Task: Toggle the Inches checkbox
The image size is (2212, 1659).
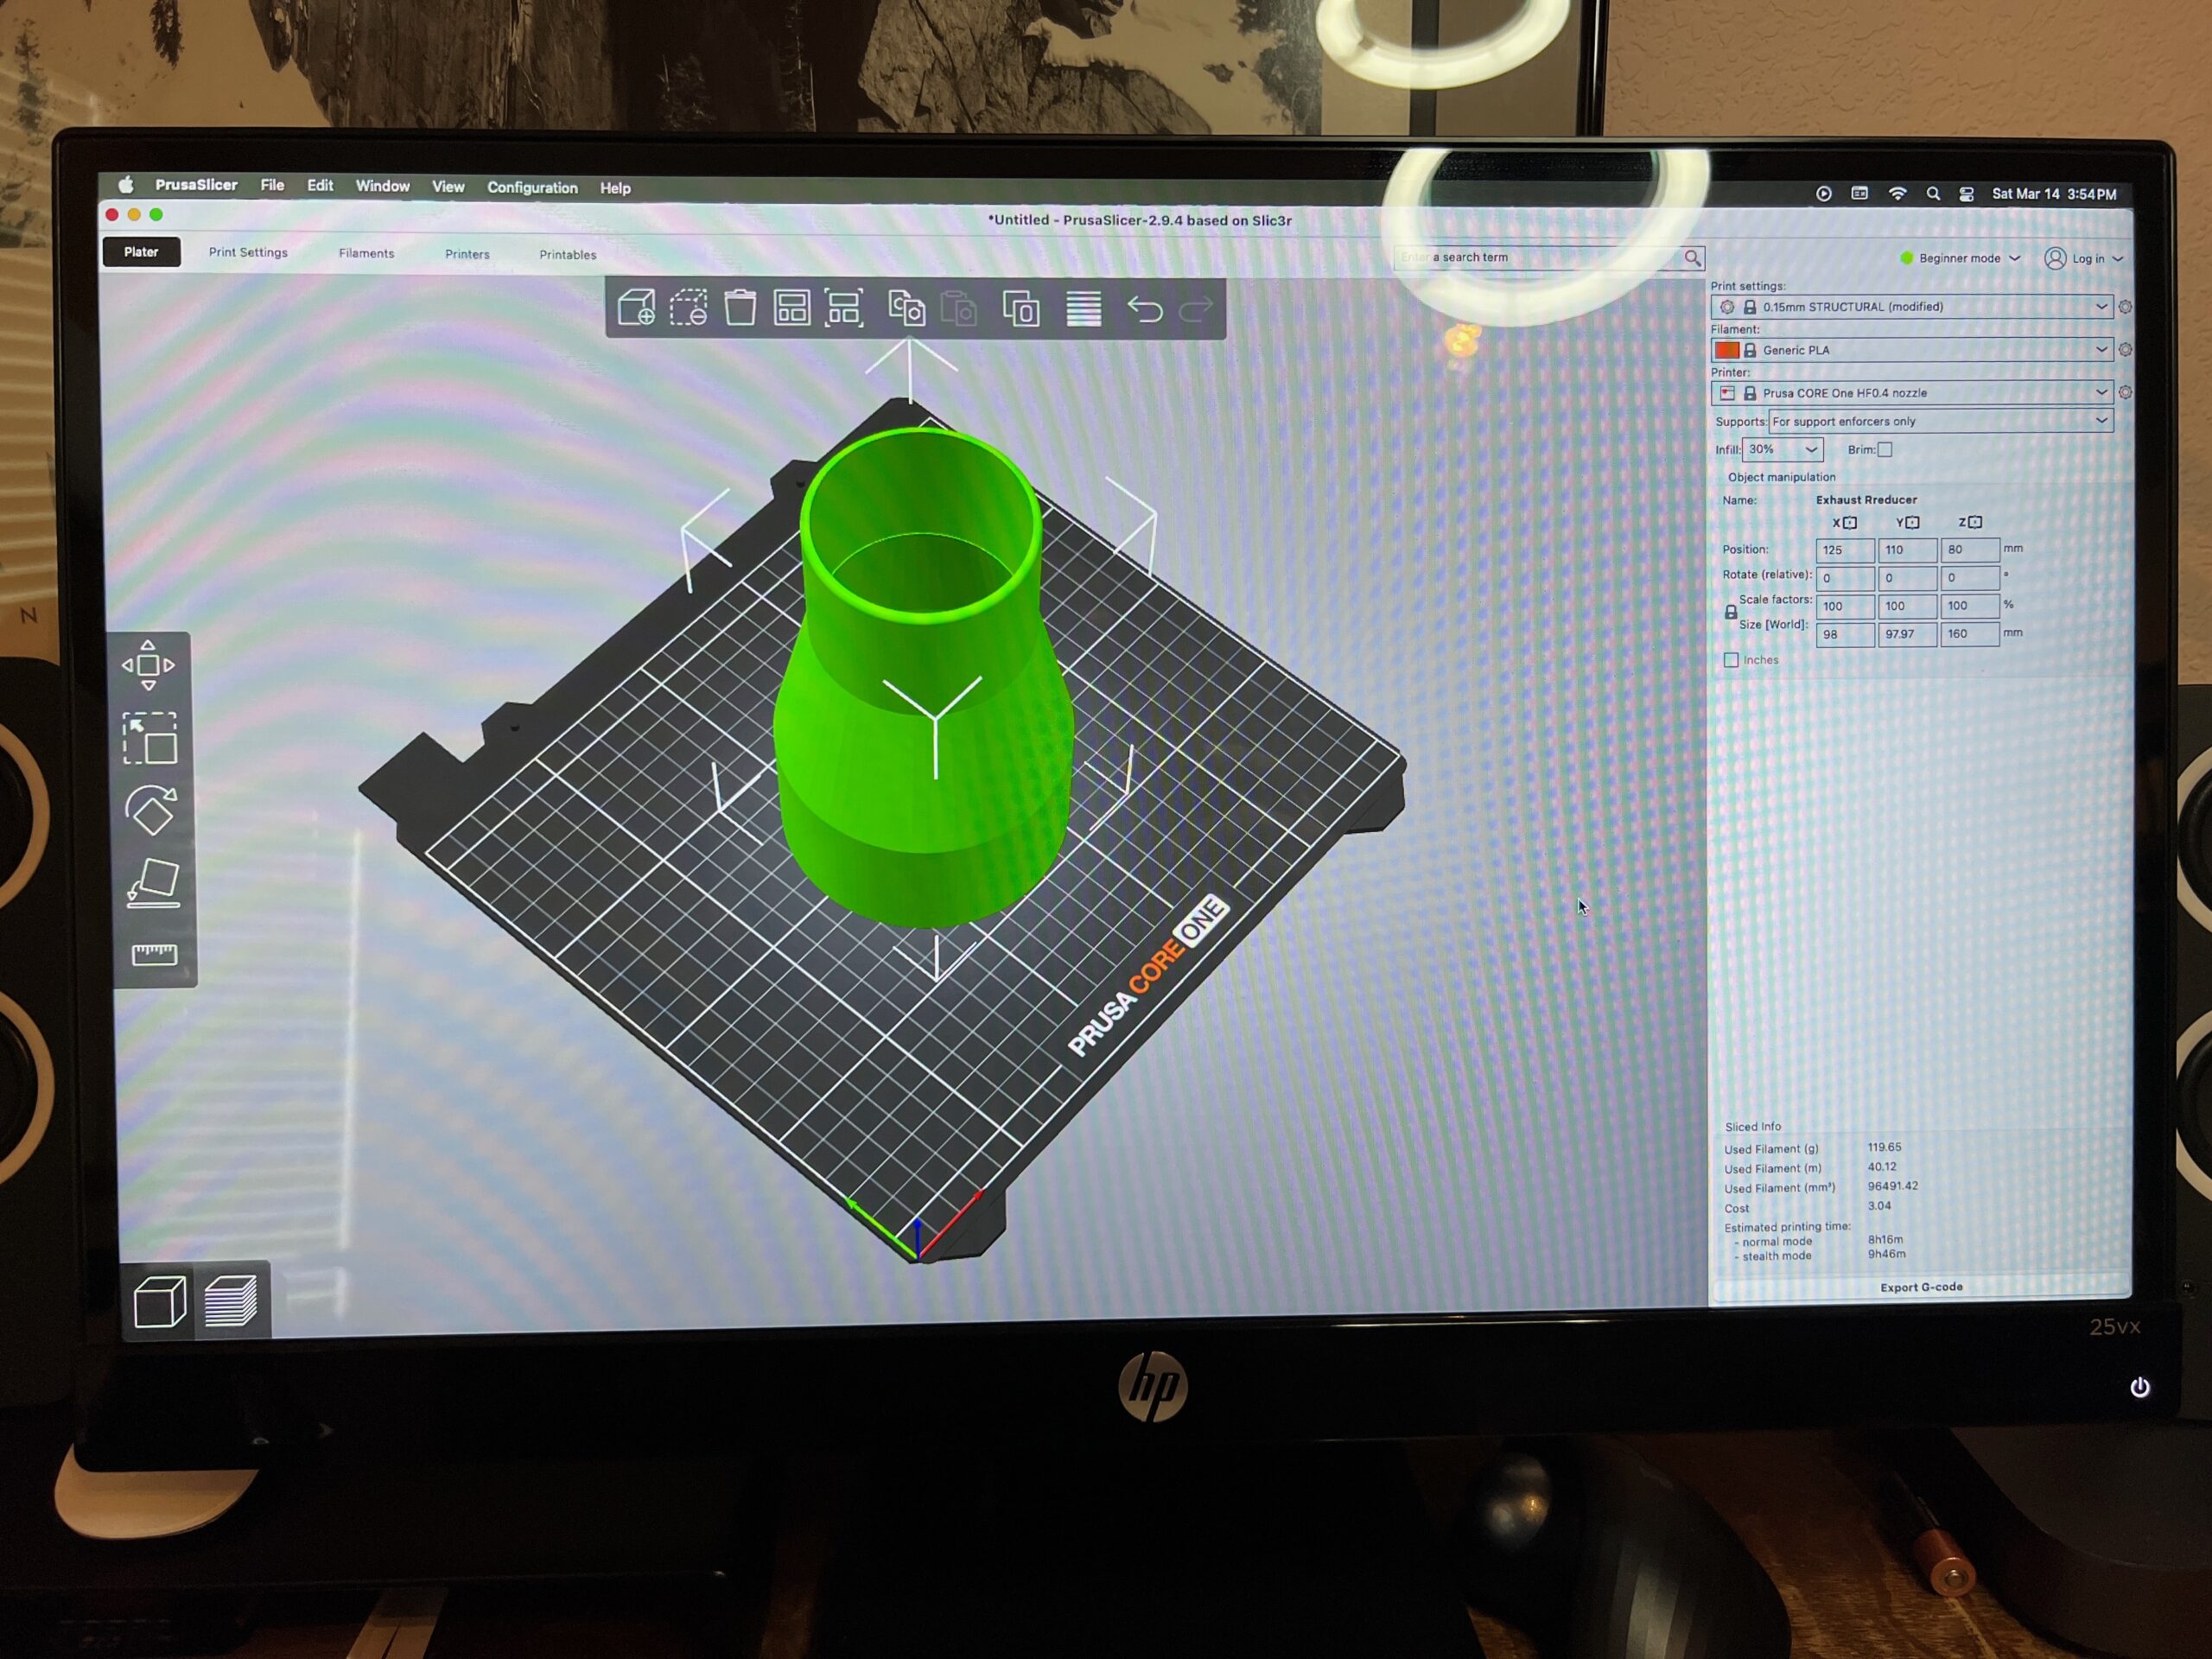Action: coord(1731,660)
